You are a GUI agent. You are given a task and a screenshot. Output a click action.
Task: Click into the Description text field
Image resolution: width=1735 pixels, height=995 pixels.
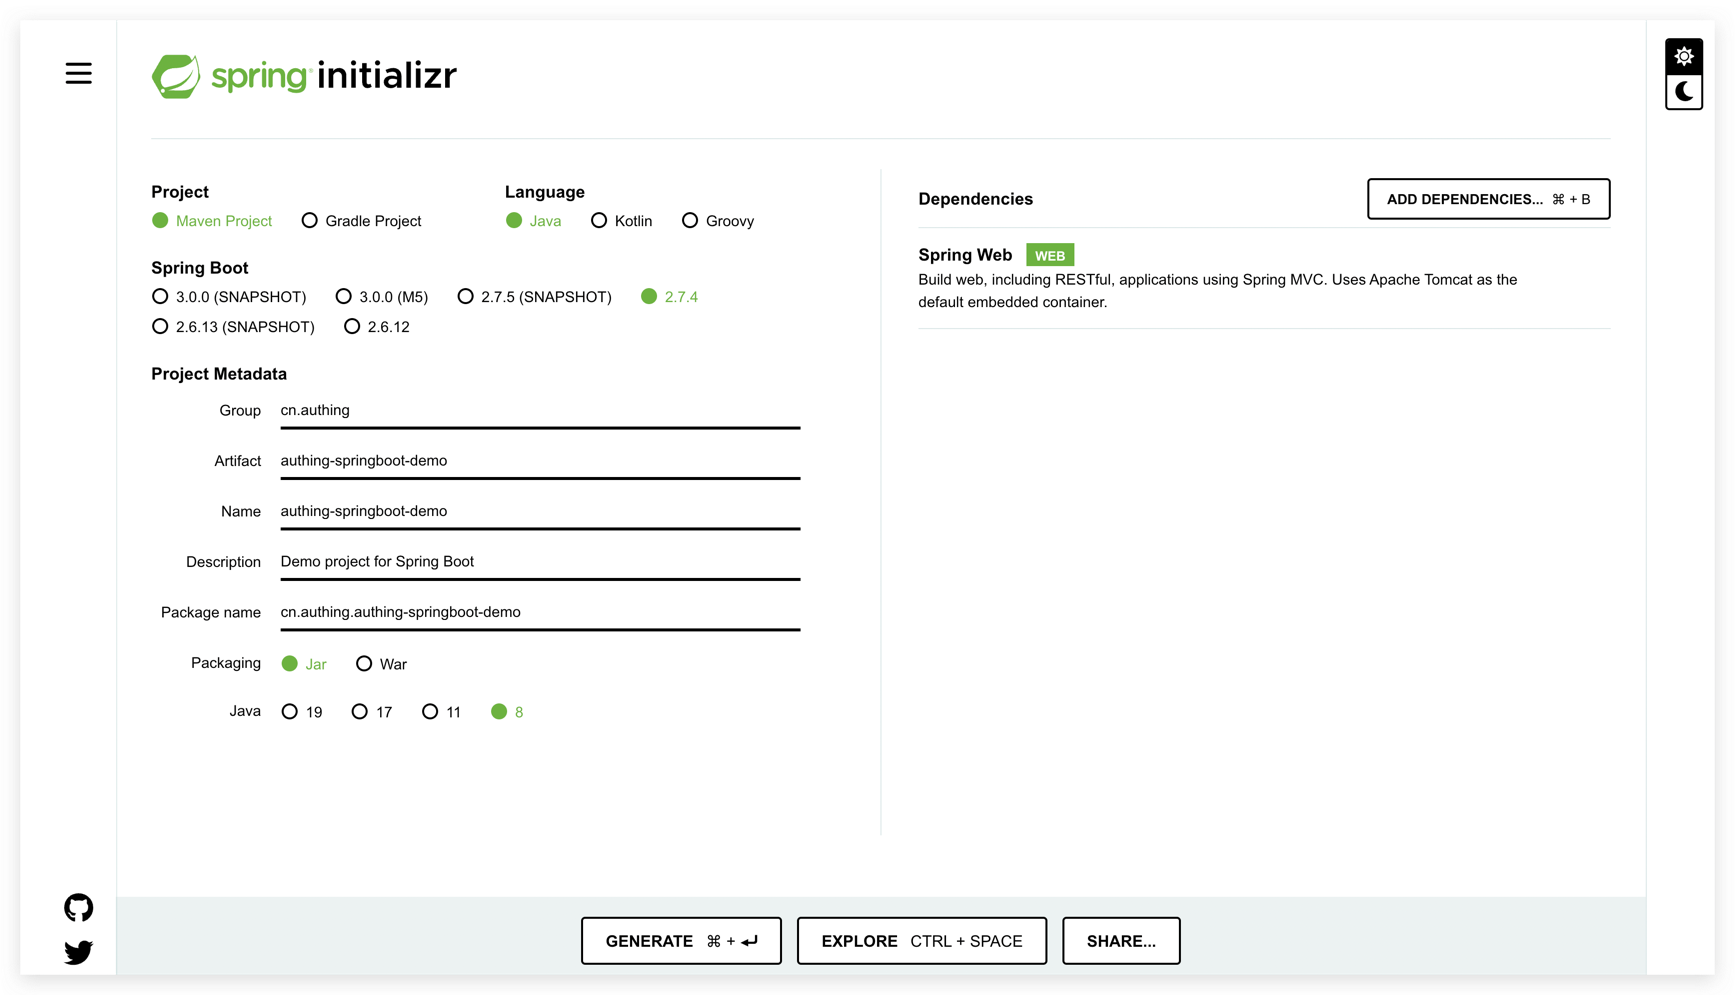[539, 562]
